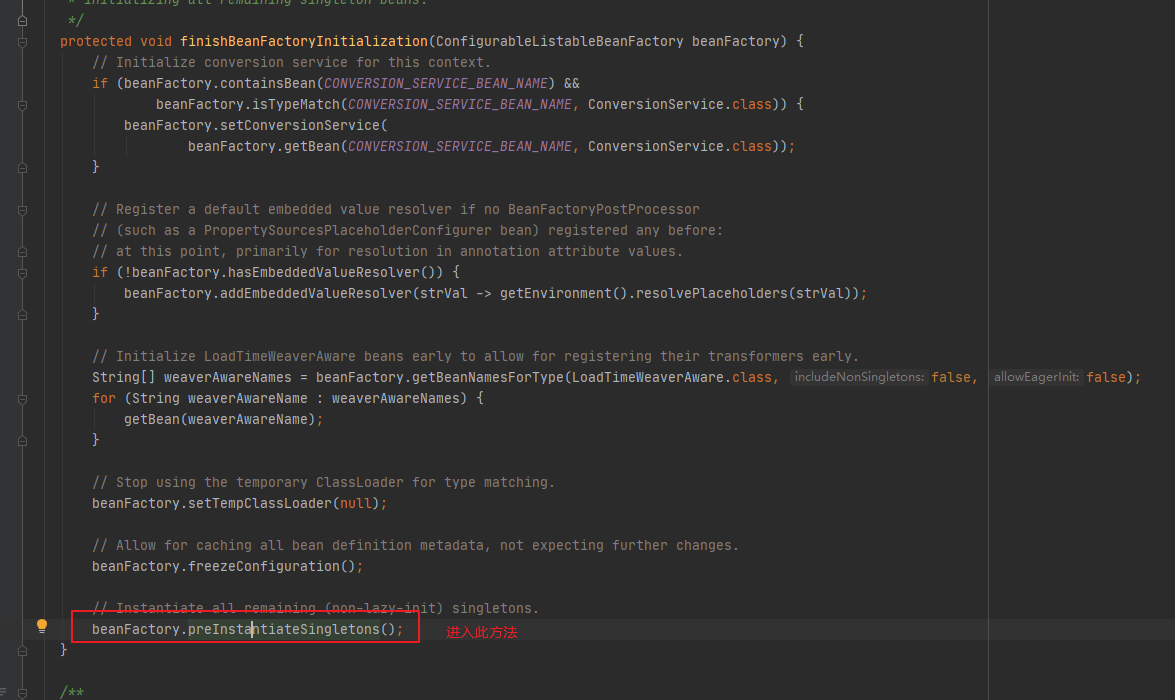The image size is (1175, 700).
Task: Click the finishBeanFactoryInitialization method name
Action: [303, 41]
